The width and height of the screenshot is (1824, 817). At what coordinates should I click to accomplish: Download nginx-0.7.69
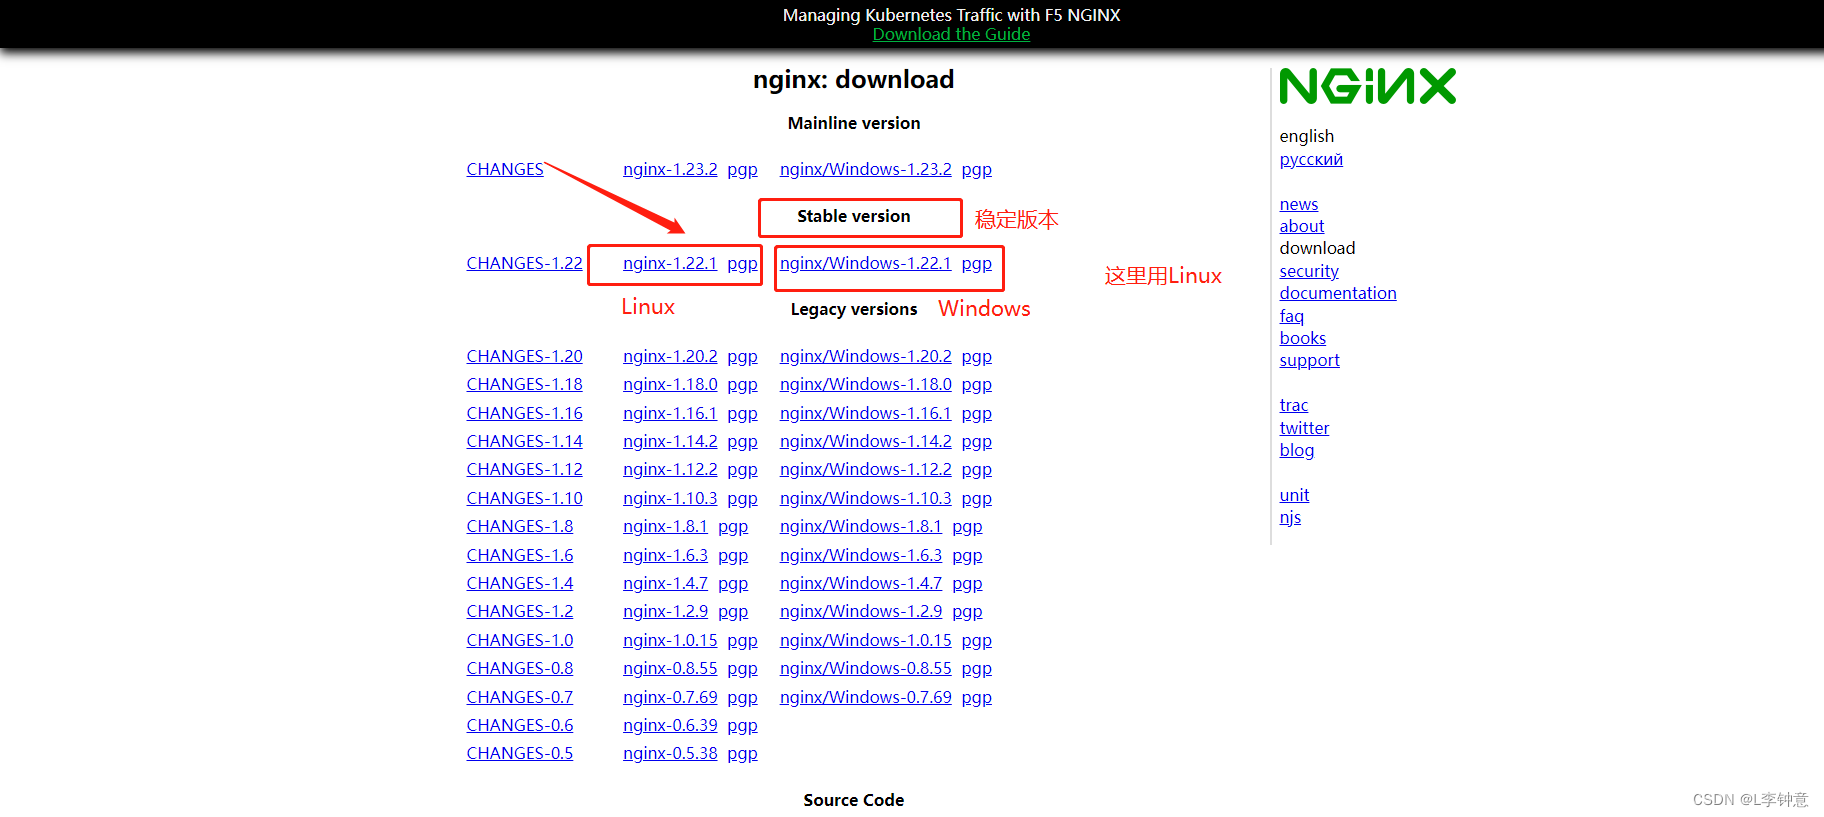[x=670, y=697]
